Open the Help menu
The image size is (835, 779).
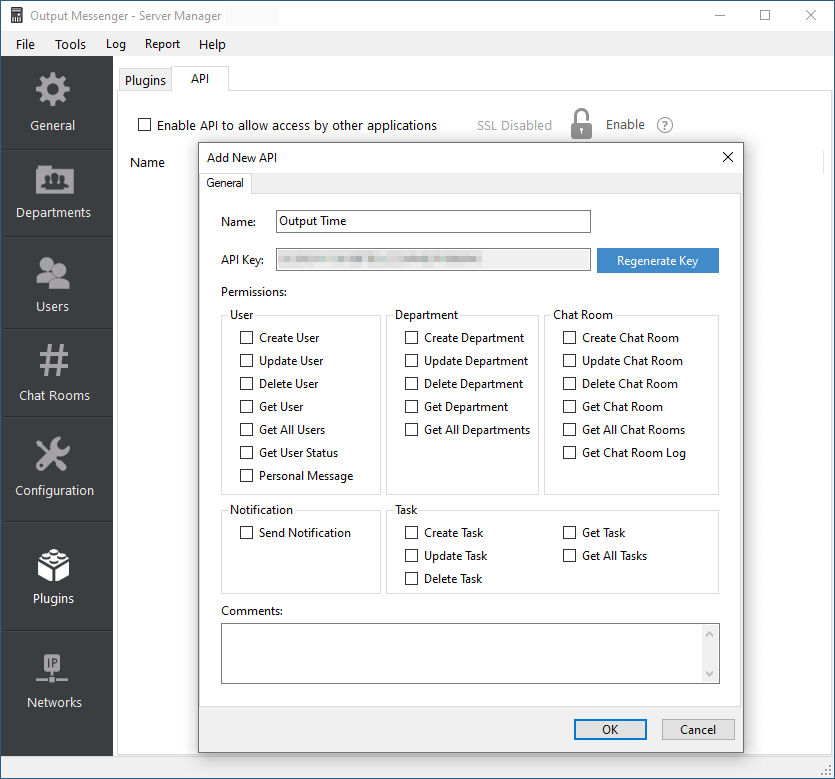(x=212, y=44)
